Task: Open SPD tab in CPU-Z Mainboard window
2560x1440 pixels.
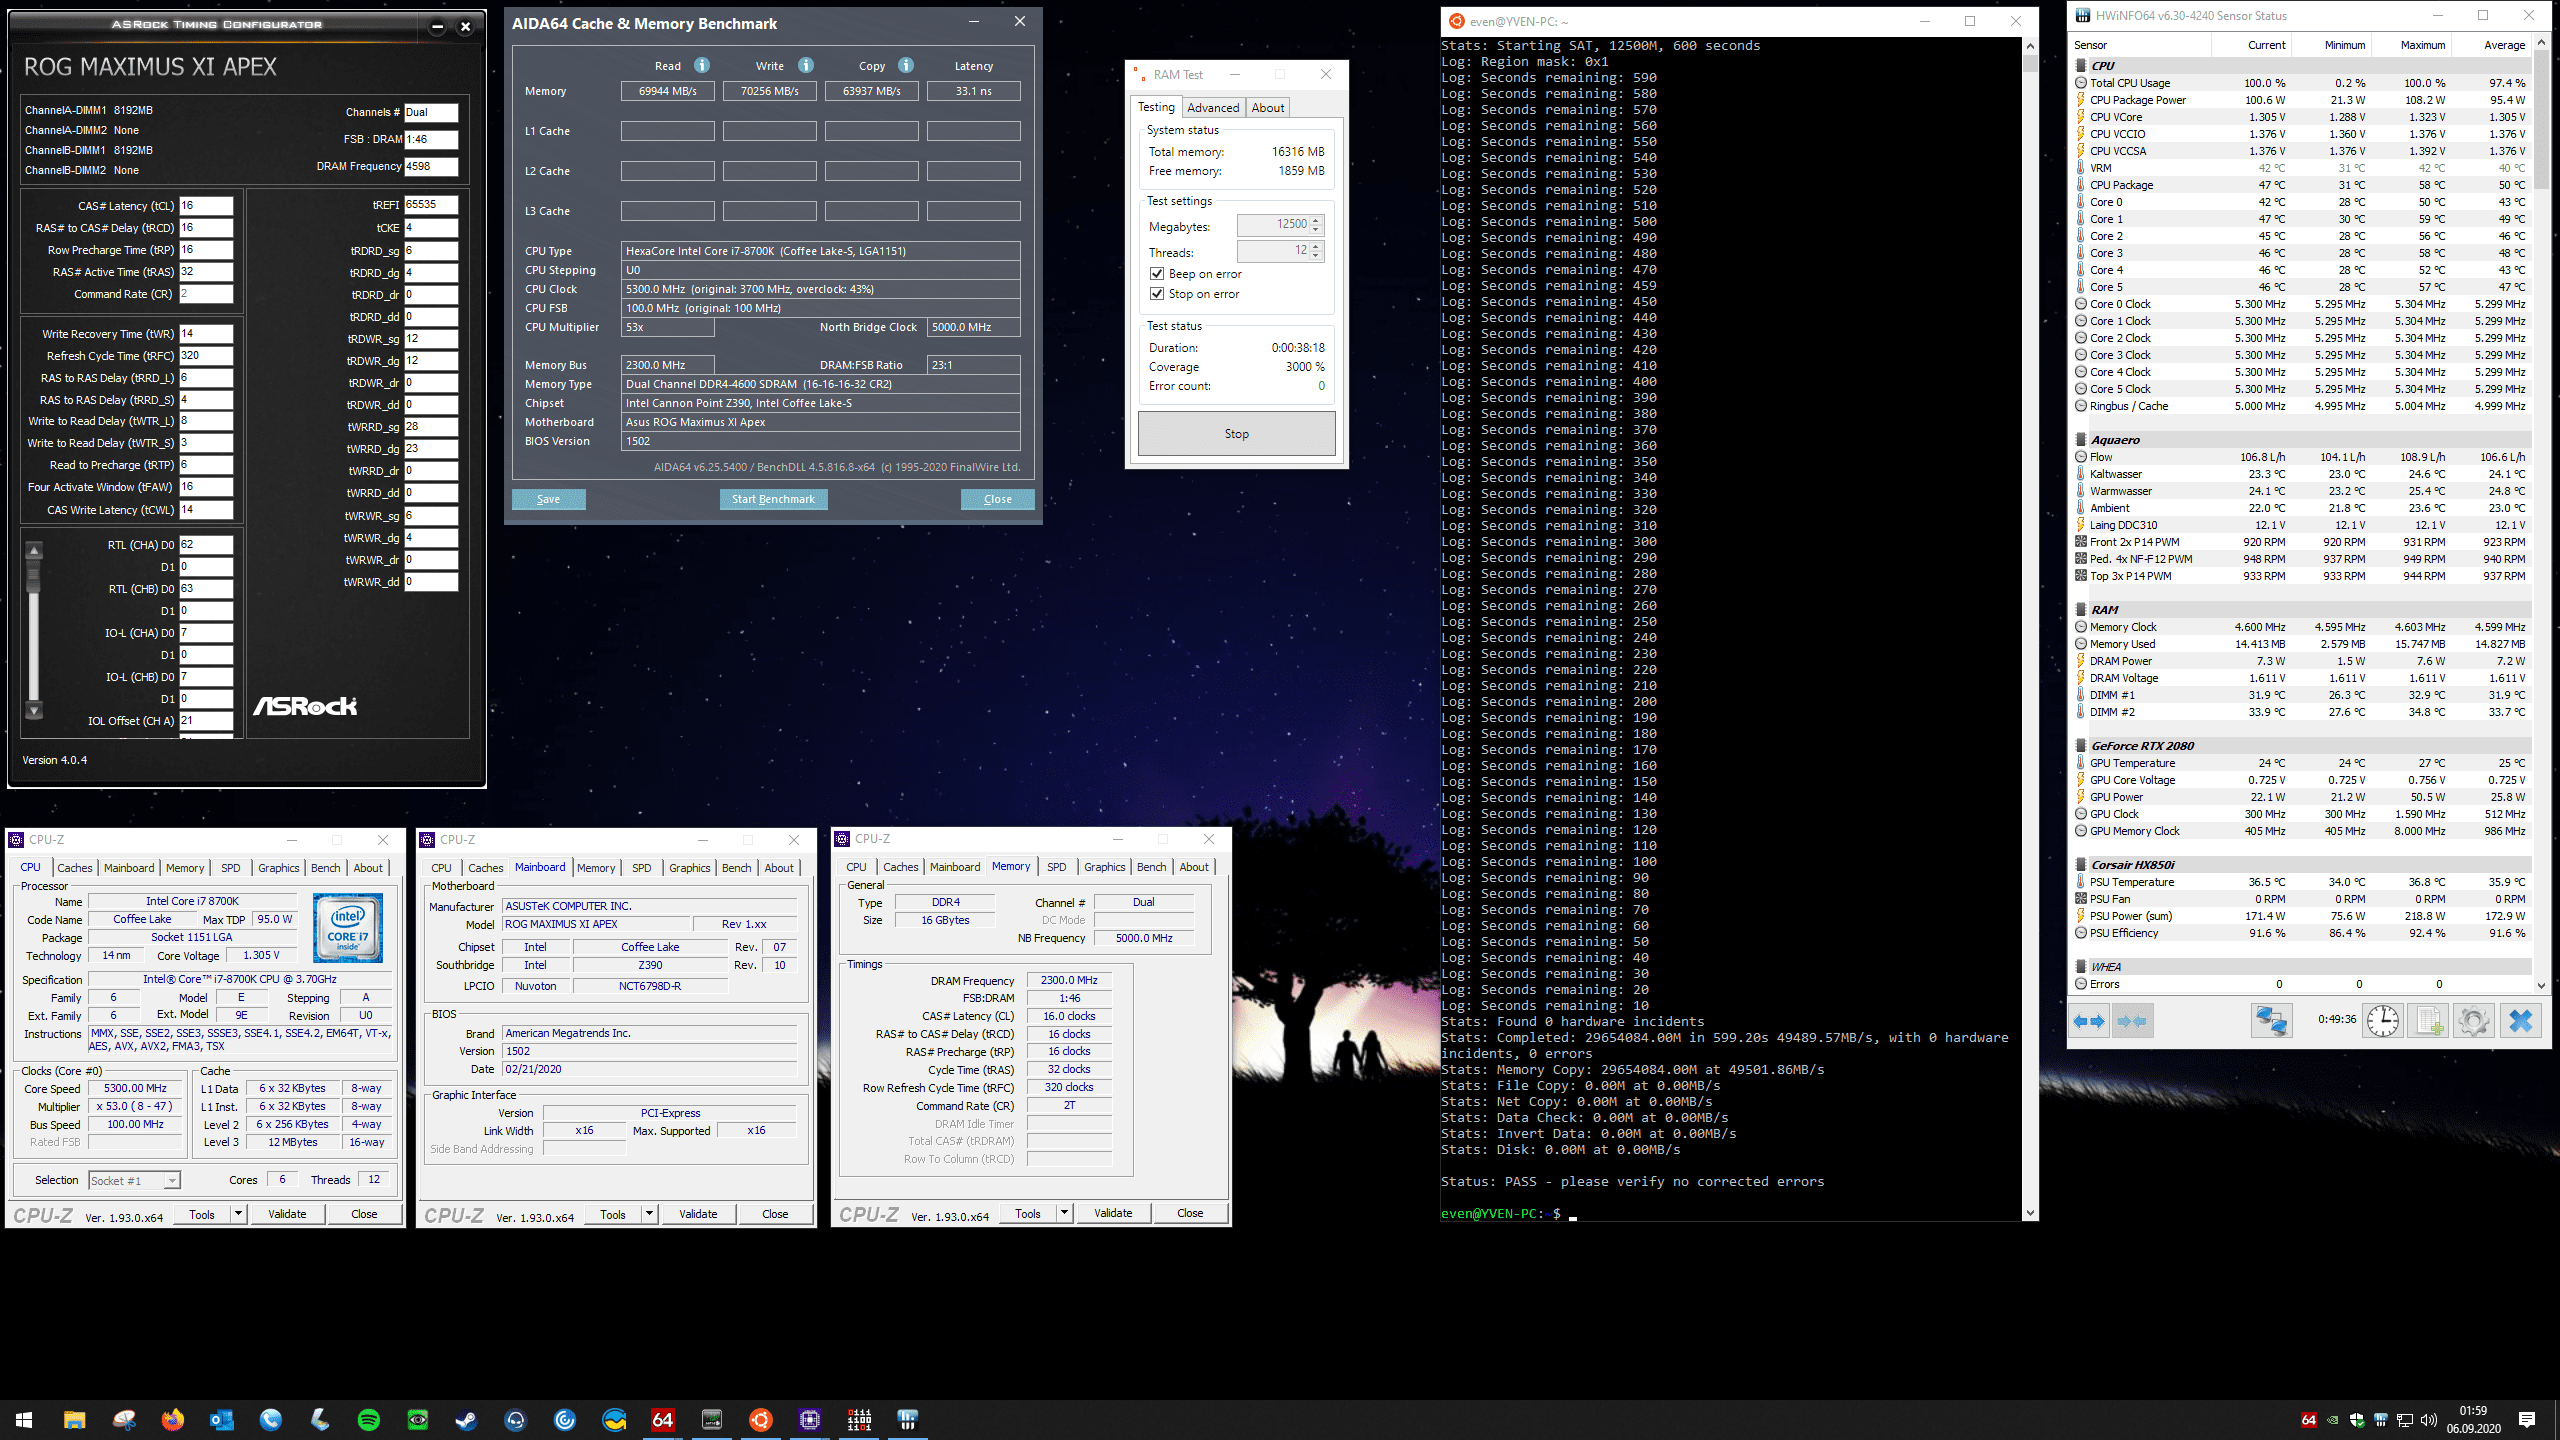Action: (642, 868)
